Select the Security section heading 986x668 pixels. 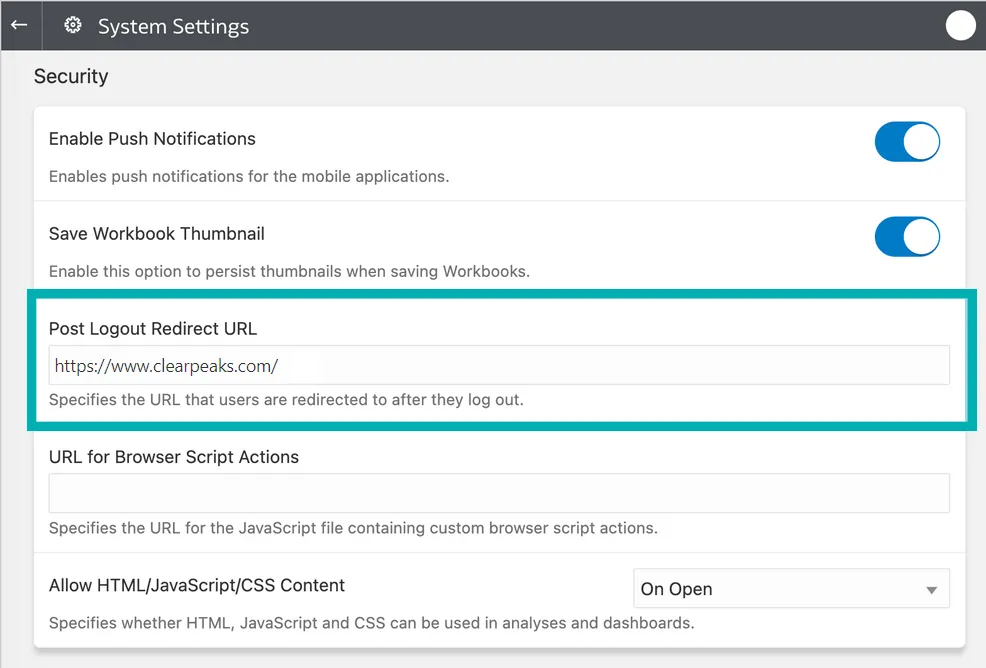tap(71, 77)
